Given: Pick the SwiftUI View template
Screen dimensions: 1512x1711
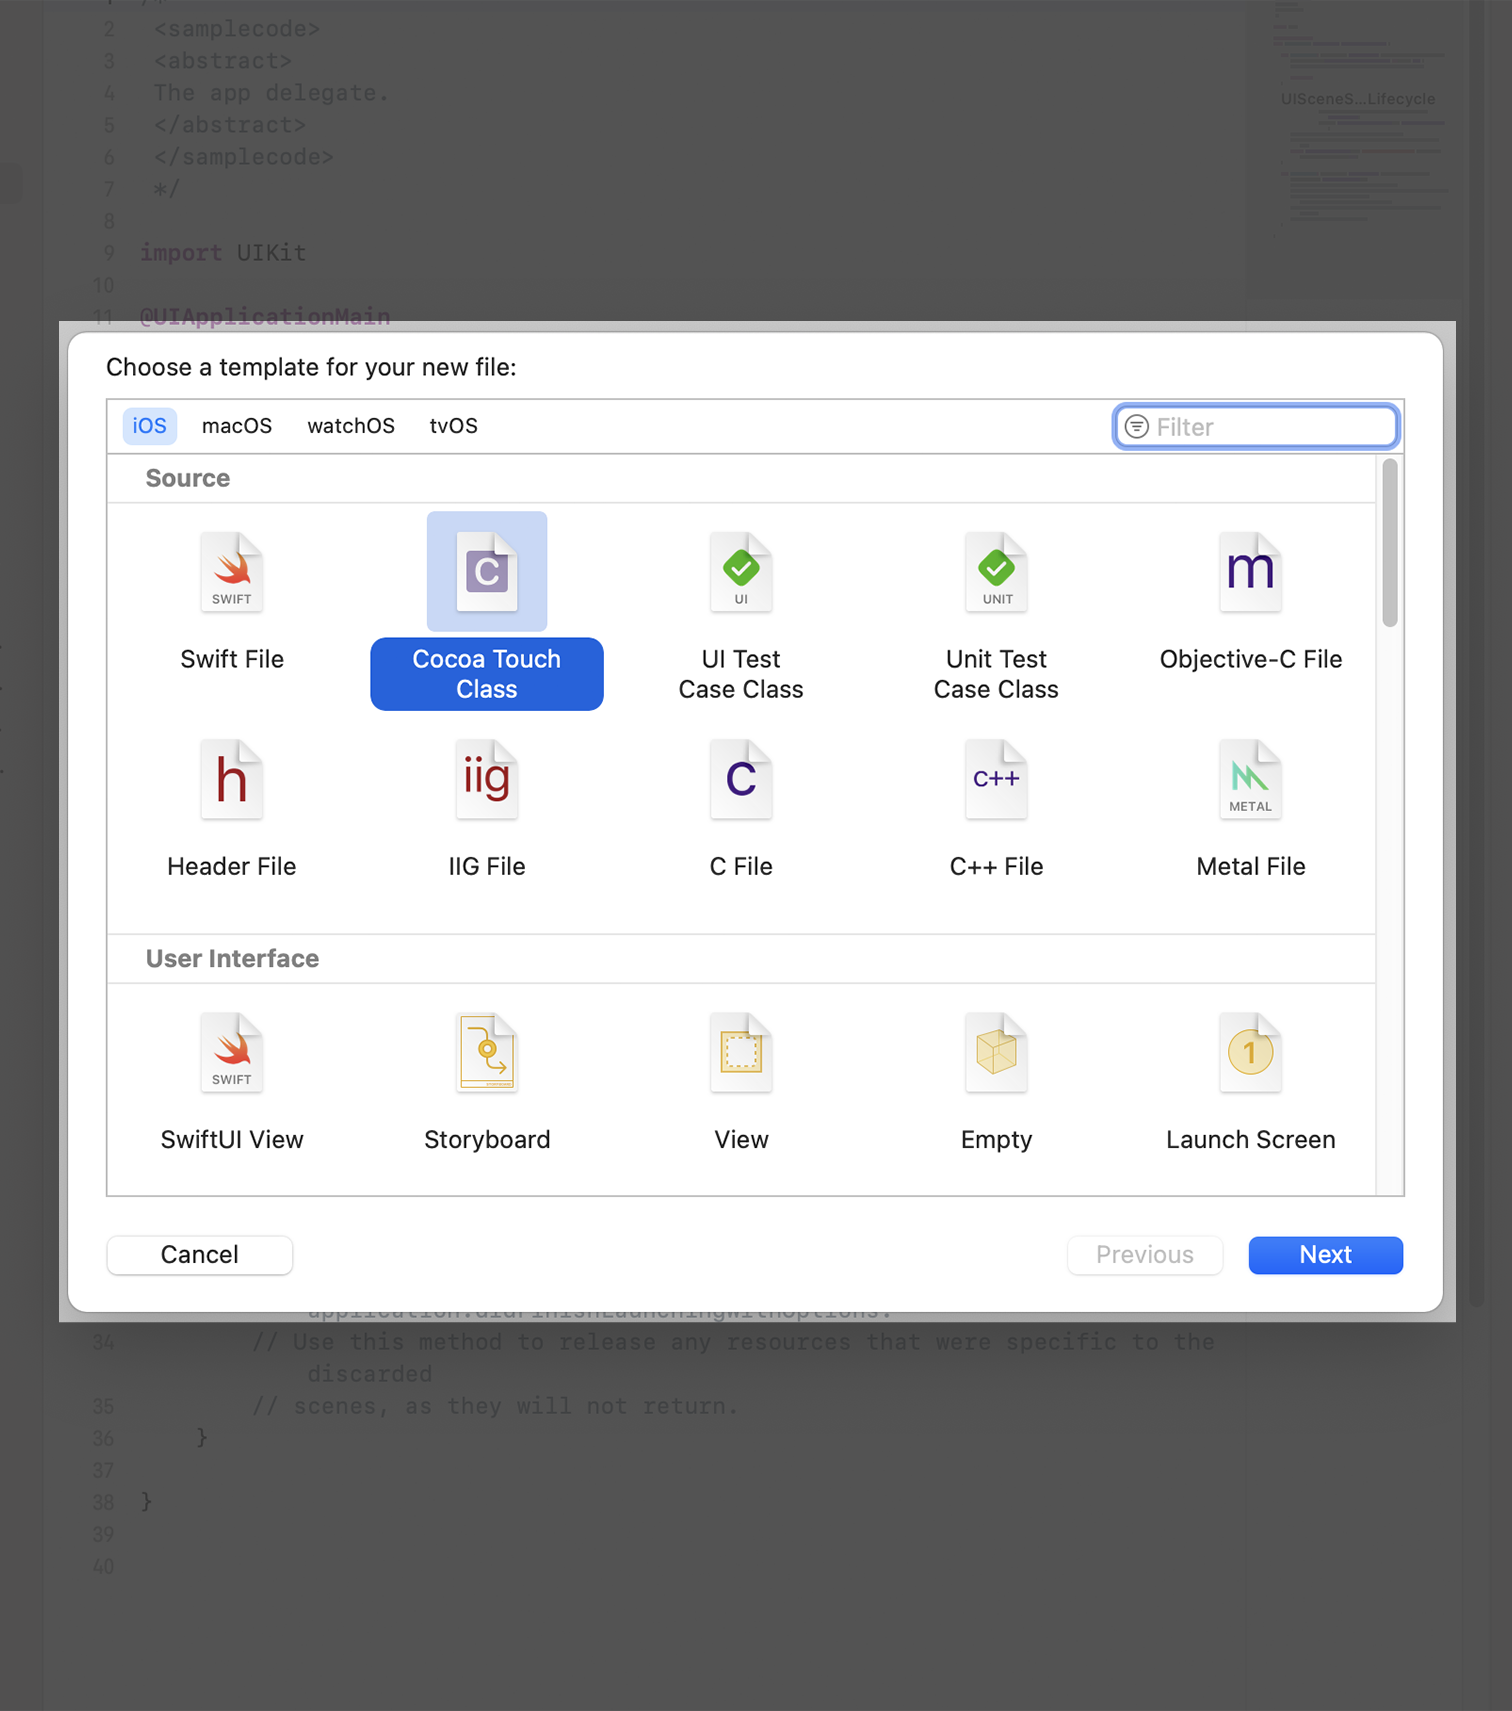Looking at the screenshot, I should [x=231, y=1053].
